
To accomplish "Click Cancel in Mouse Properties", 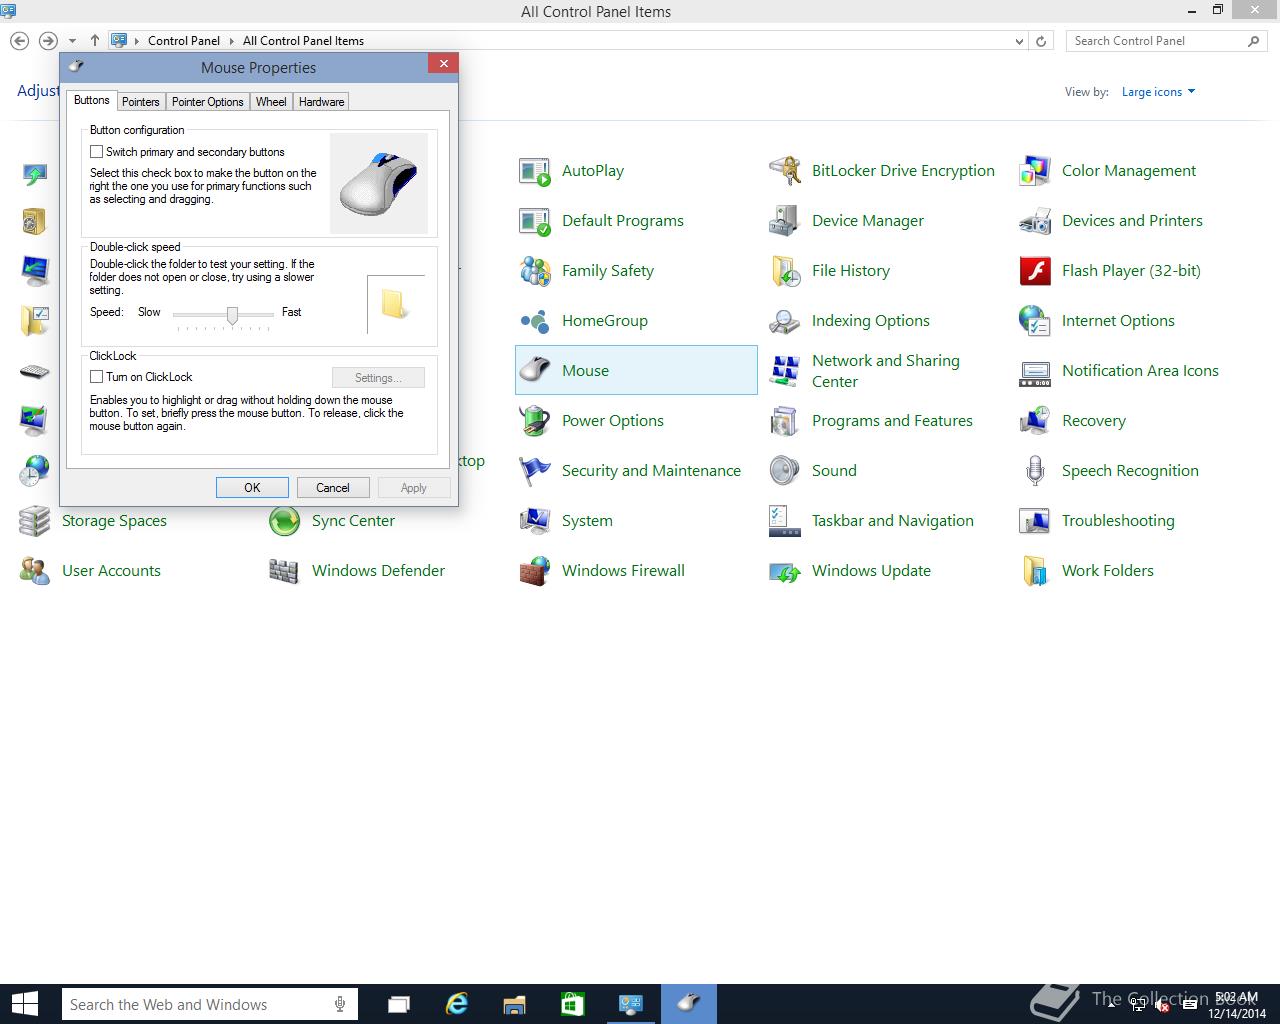I will pos(333,488).
